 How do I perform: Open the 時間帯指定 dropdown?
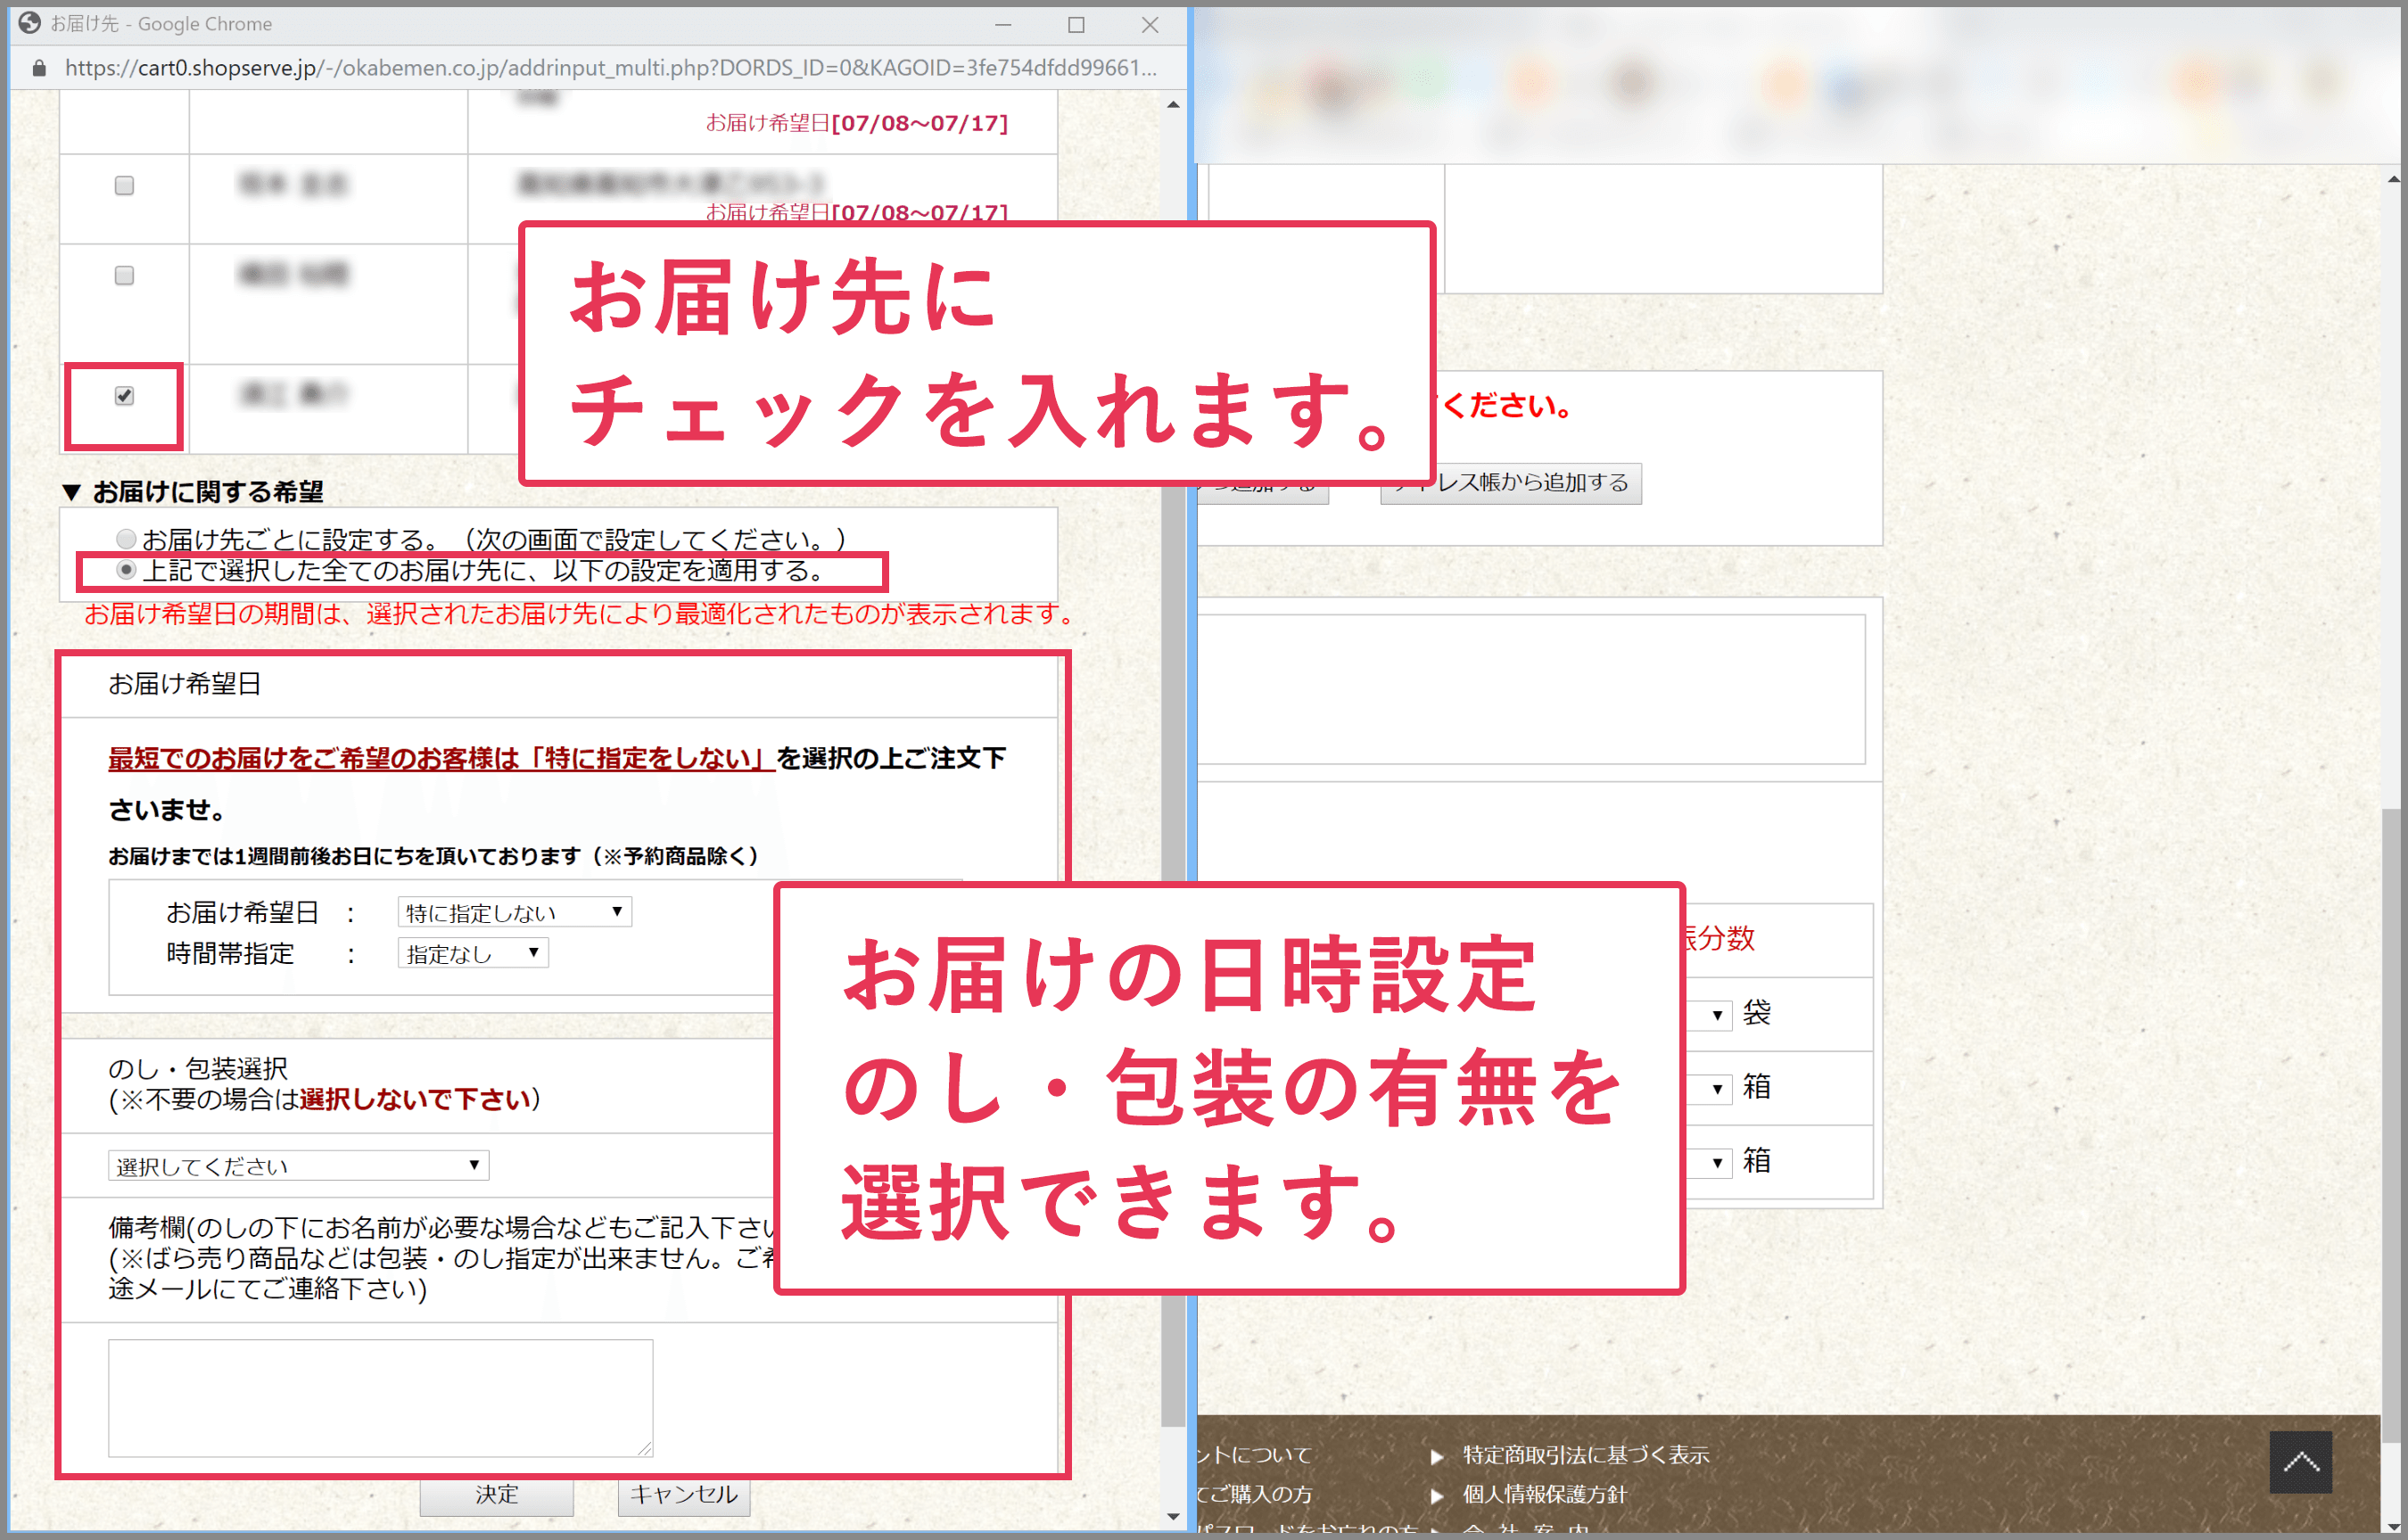click(472, 953)
